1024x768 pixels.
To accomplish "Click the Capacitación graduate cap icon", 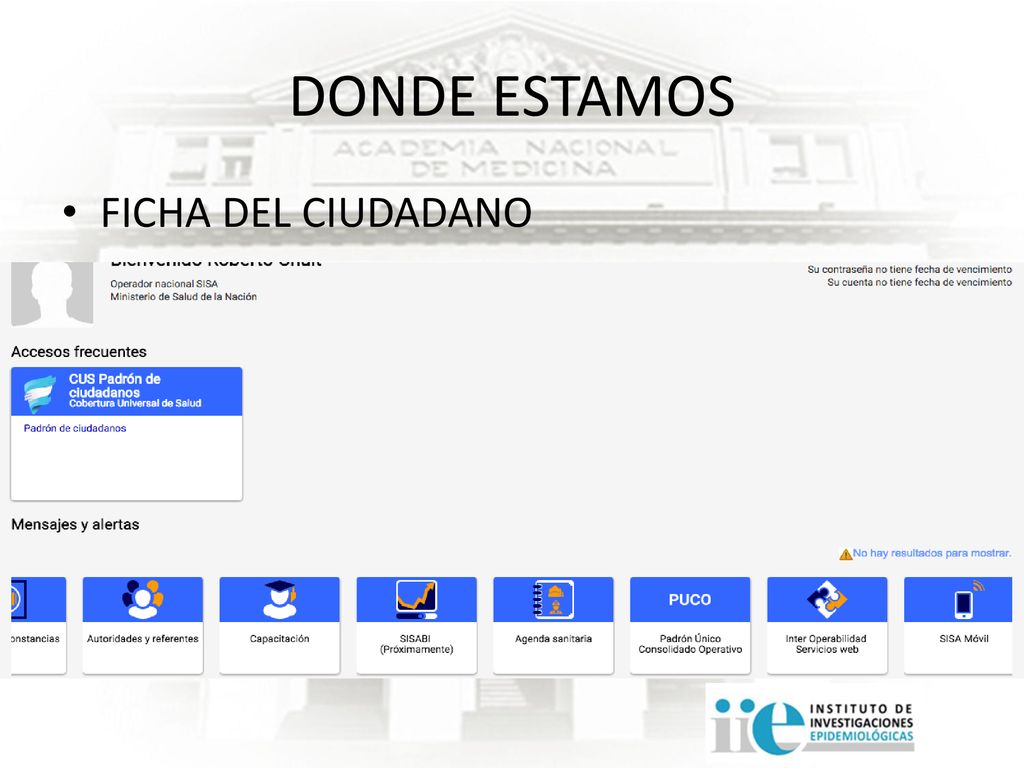I will coord(280,599).
